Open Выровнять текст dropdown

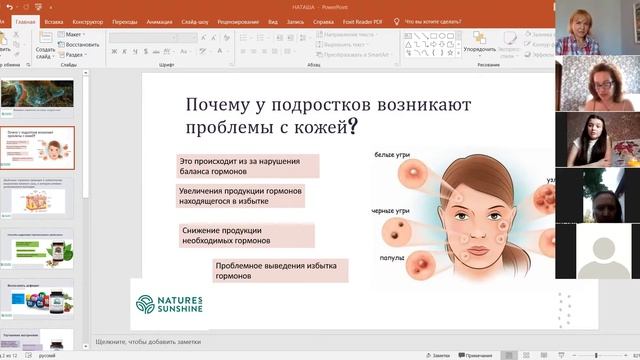[342, 44]
